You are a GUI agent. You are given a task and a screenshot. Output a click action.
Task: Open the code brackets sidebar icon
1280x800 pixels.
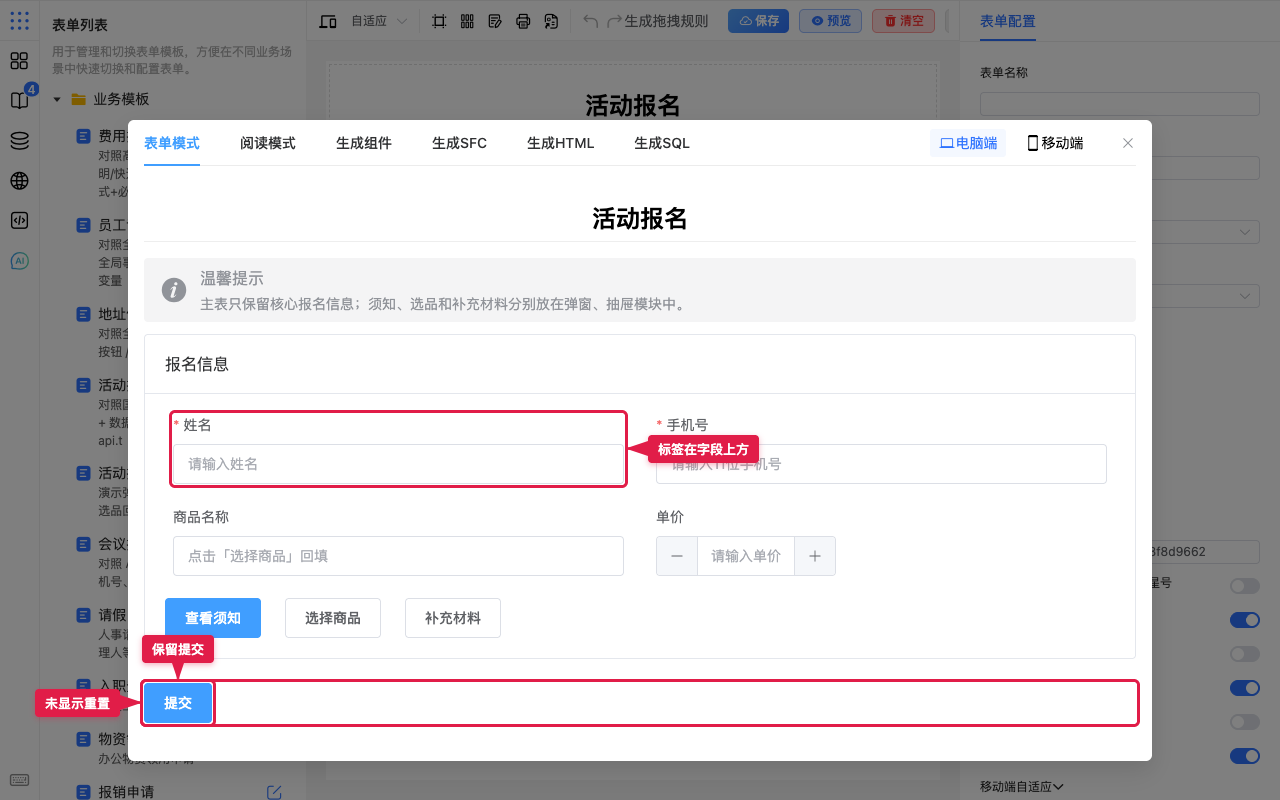19,221
